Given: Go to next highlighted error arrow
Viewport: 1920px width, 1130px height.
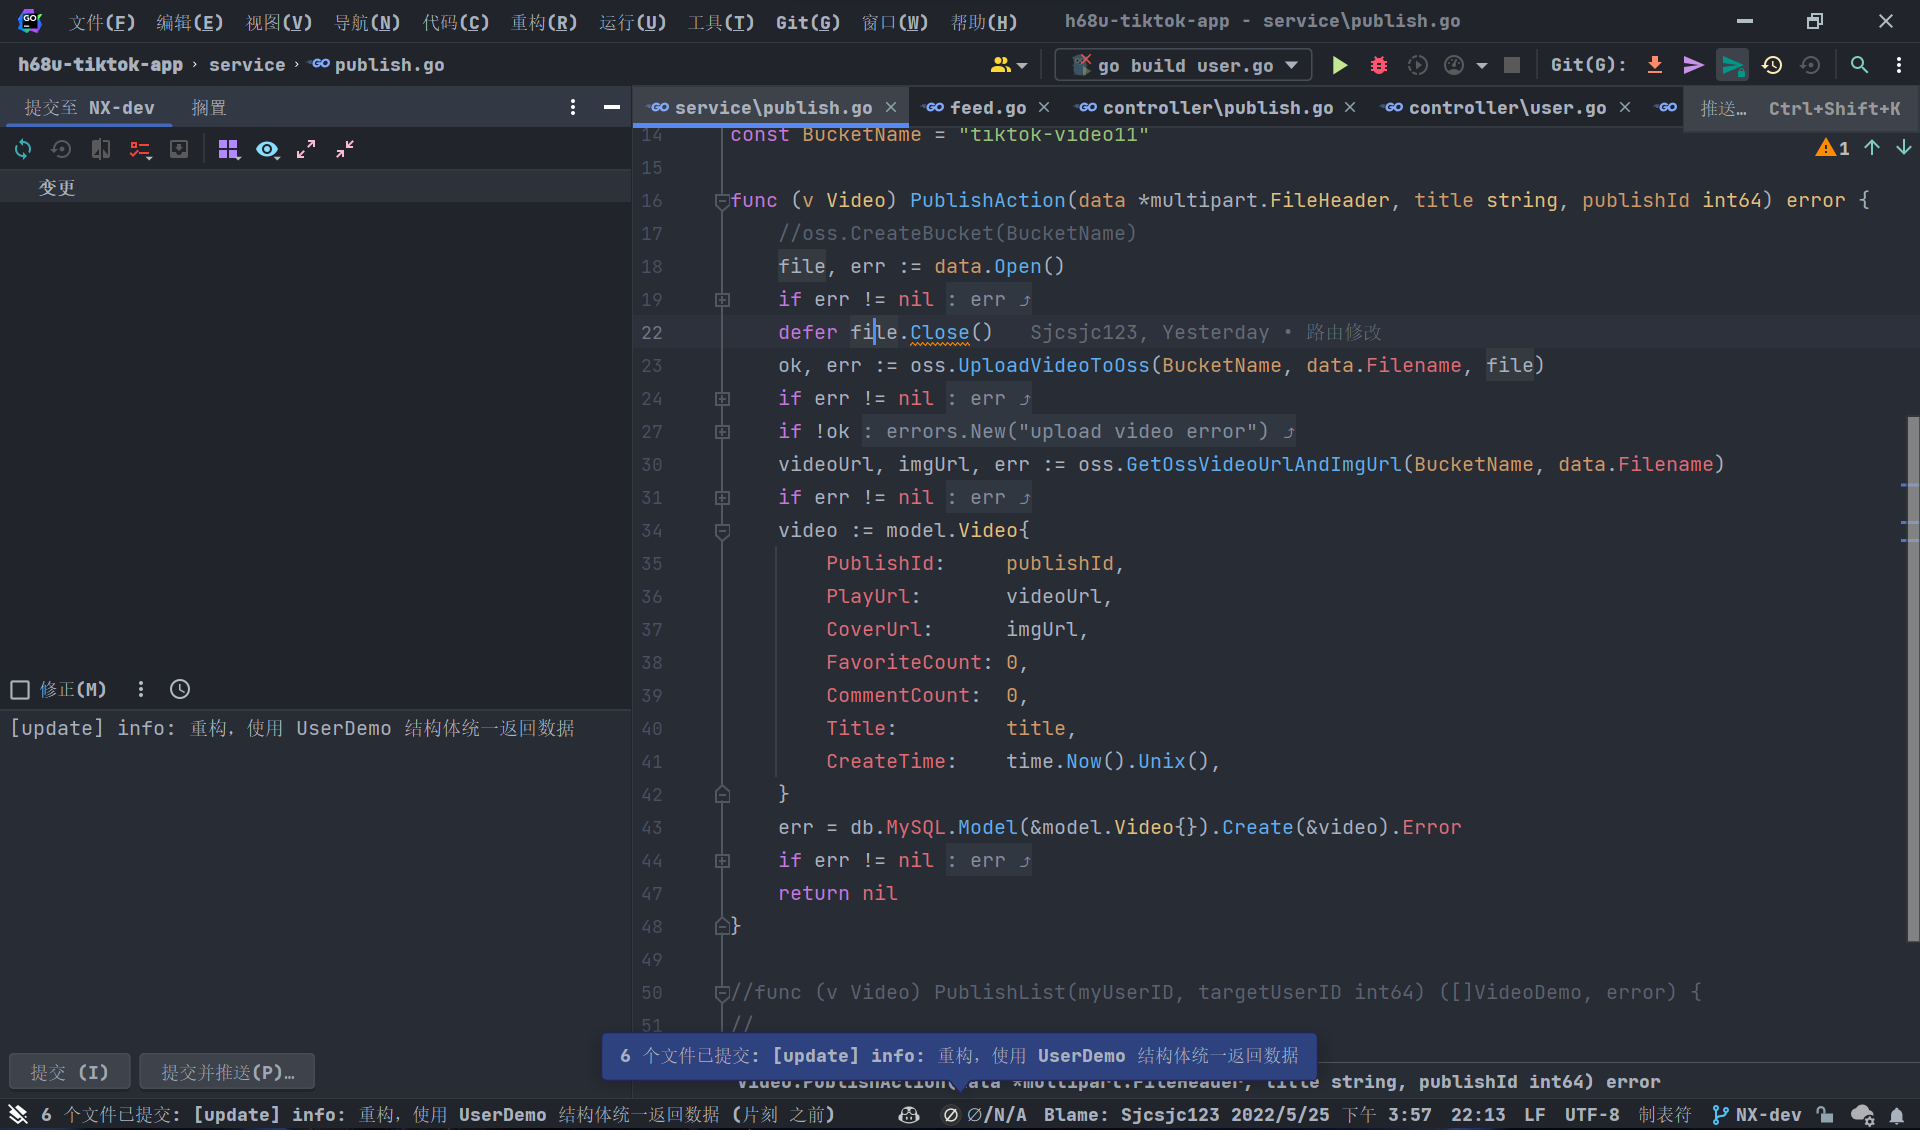Looking at the screenshot, I should pyautogui.click(x=1903, y=148).
